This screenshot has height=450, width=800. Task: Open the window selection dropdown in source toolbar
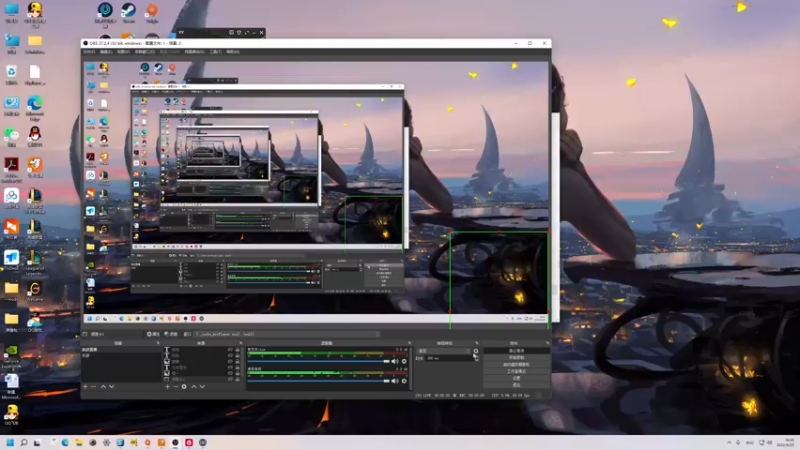pyautogui.click(x=287, y=334)
